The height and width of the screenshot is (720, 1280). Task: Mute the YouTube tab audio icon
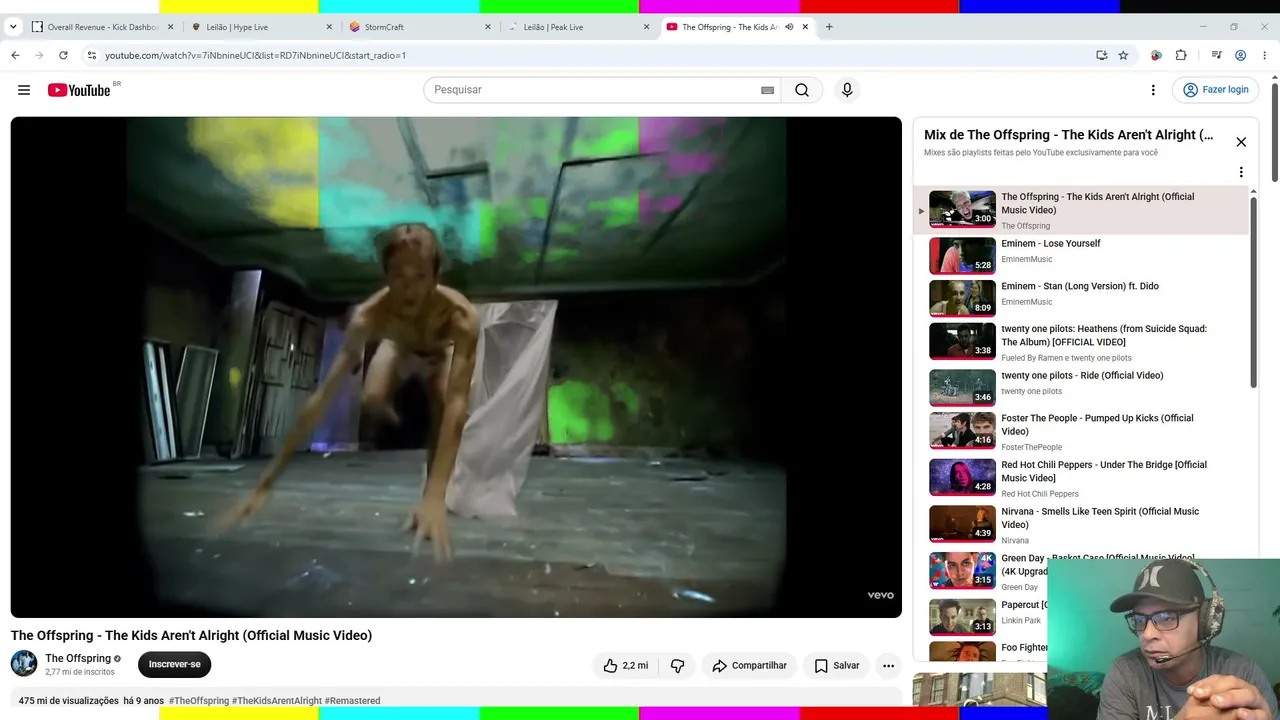pos(789,27)
